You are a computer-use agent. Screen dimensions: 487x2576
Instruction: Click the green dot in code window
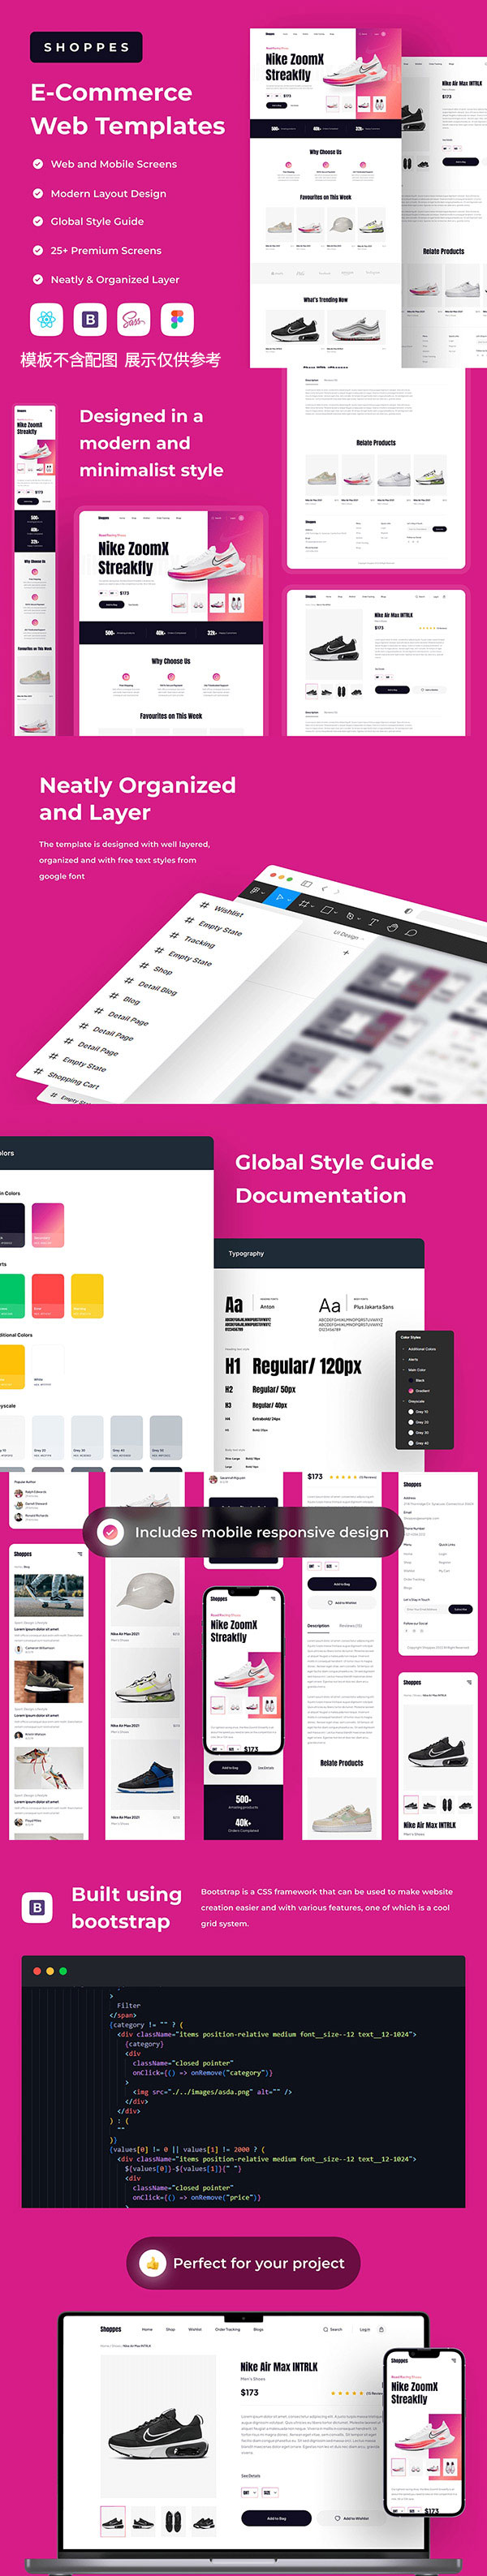[63, 1971]
